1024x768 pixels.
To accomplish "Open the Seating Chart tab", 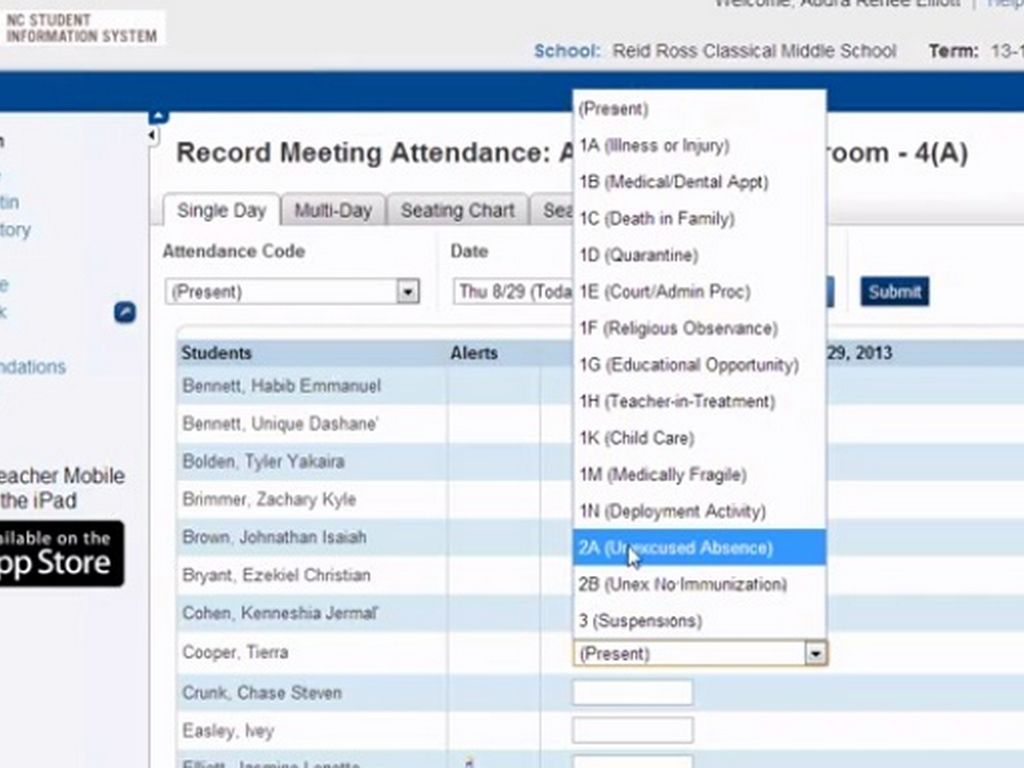I will tap(457, 211).
